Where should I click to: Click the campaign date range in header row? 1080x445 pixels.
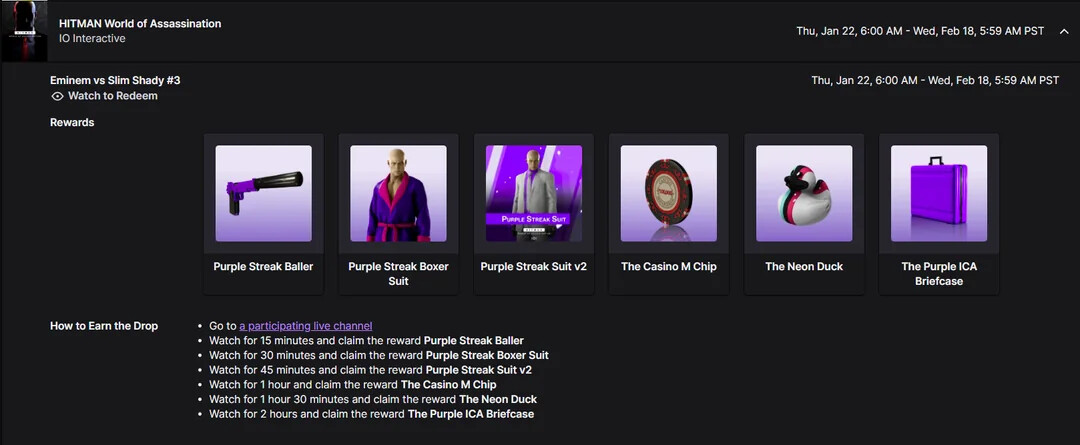point(919,31)
